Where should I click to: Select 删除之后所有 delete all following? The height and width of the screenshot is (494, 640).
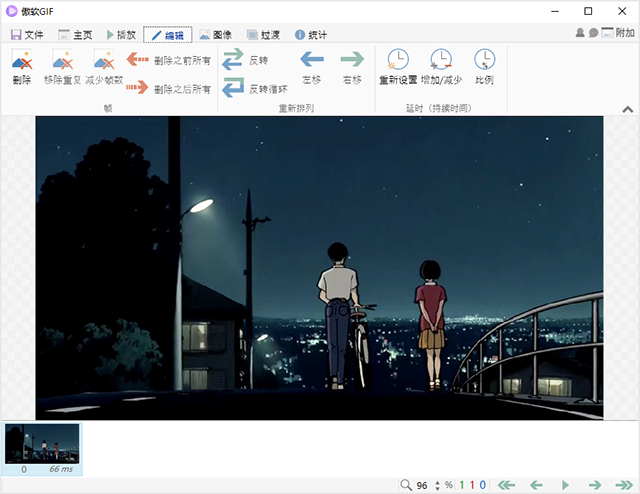coord(169,88)
